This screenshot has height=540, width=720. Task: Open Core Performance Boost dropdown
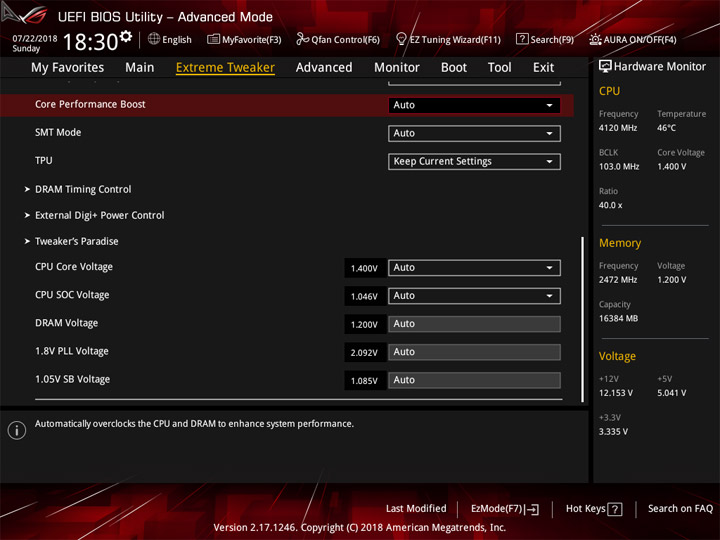[474, 105]
